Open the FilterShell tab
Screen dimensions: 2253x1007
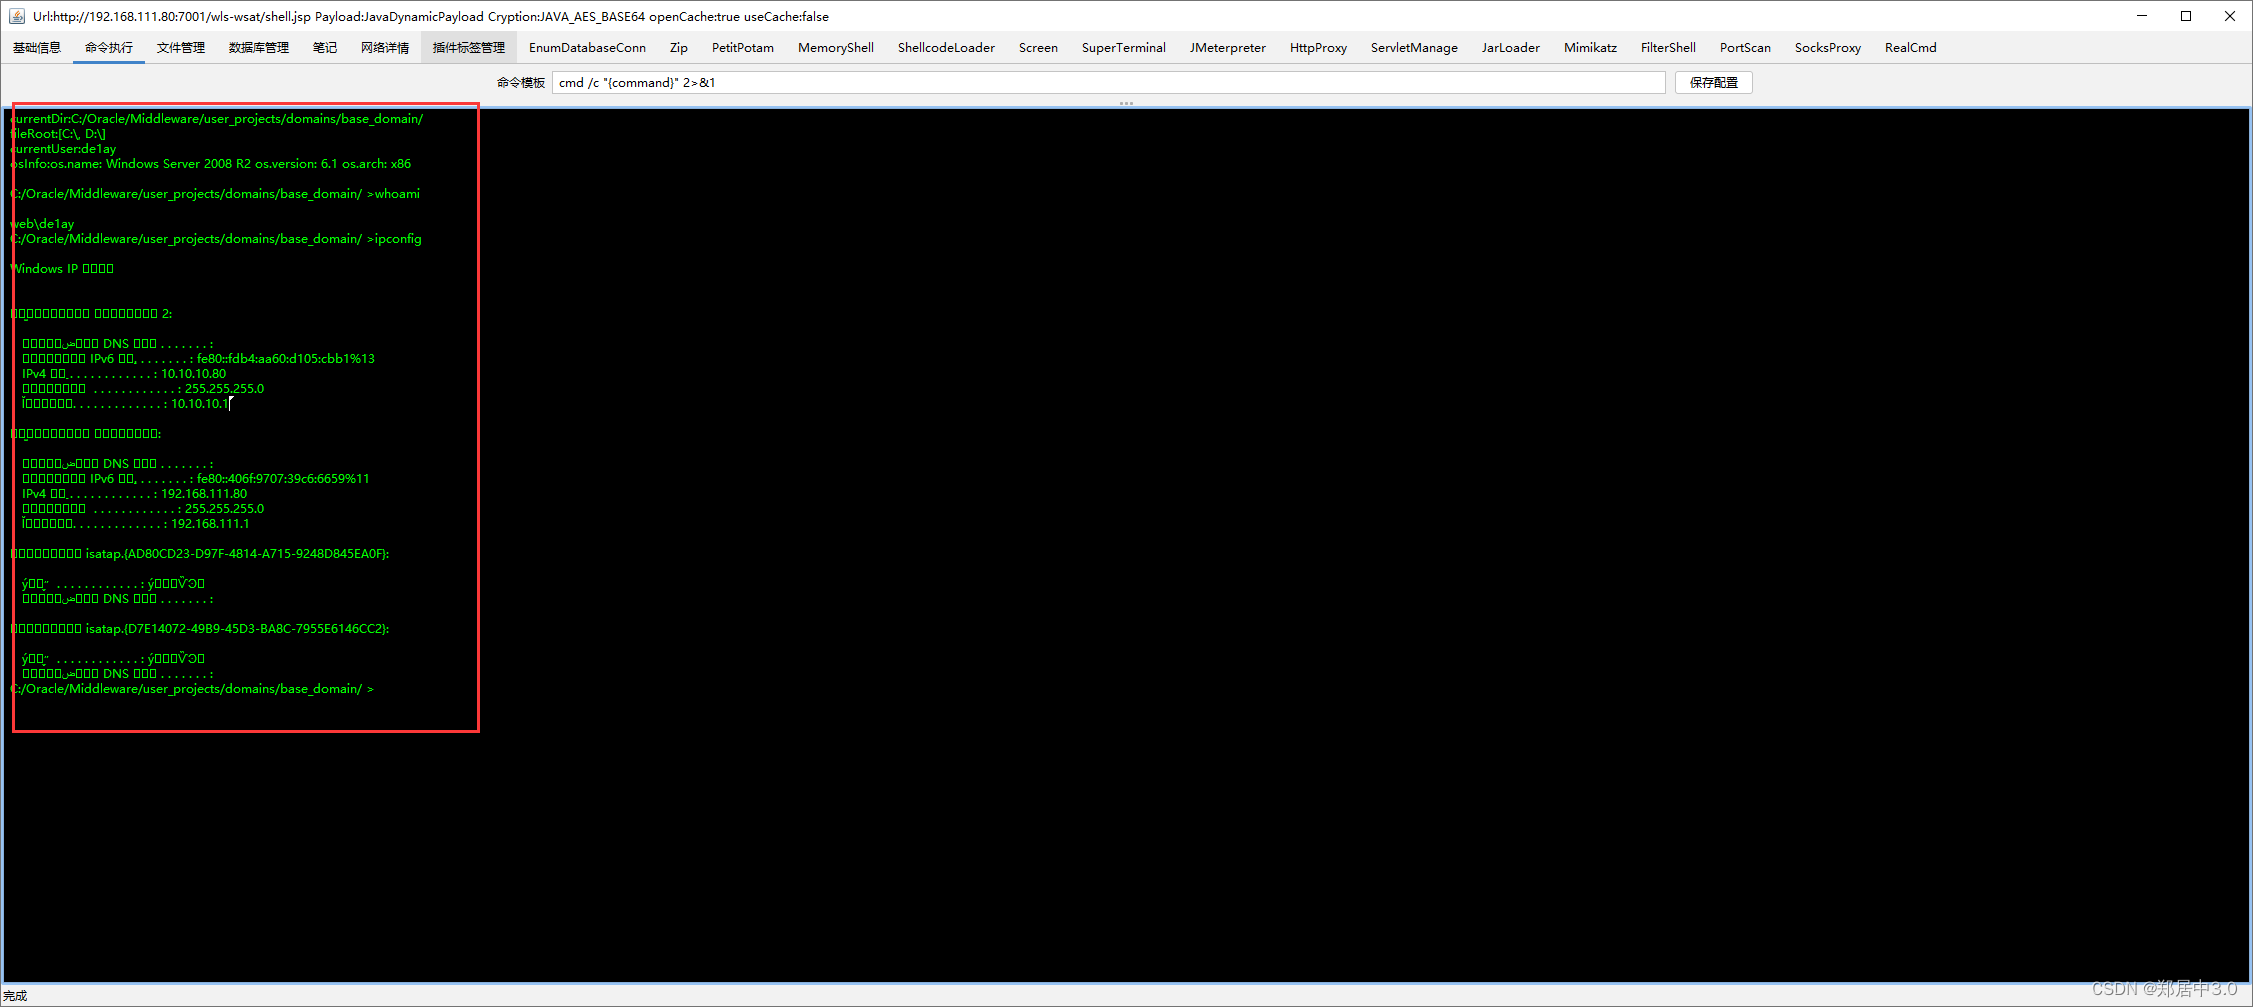click(x=1668, y=48)
